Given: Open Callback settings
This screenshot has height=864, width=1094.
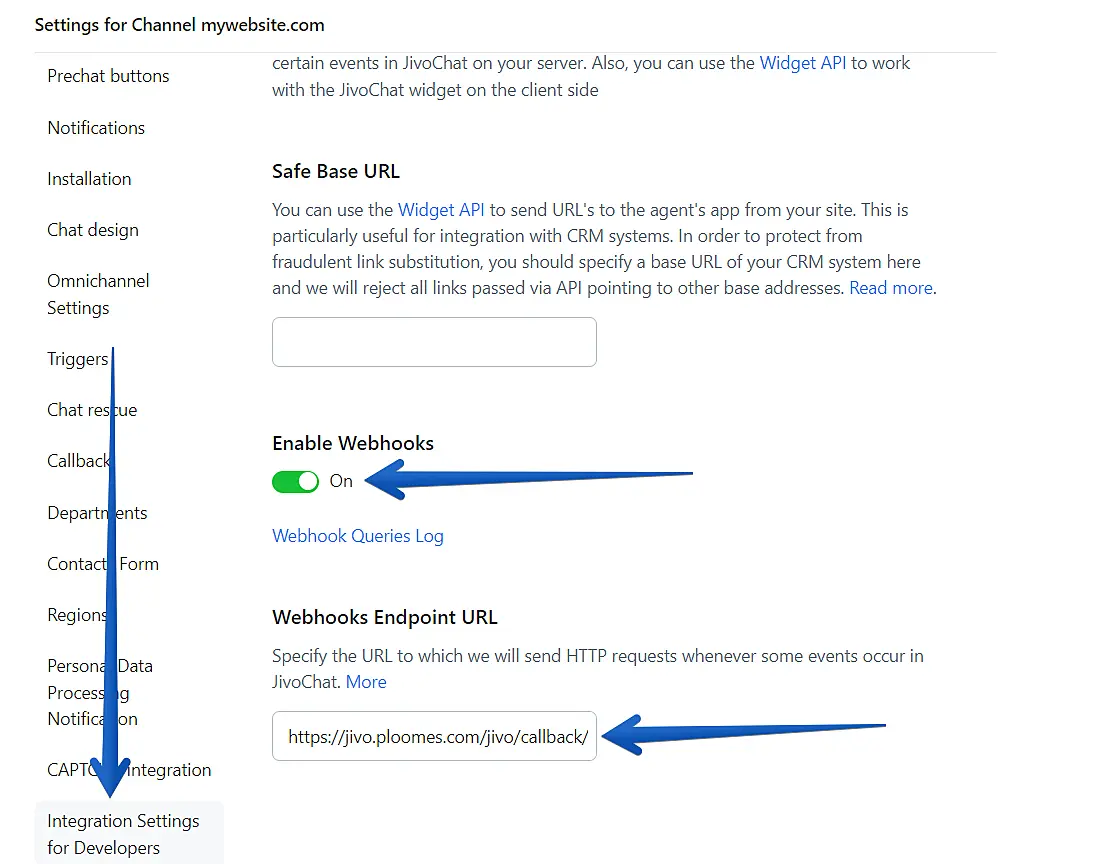Looking at the screenshot, I should (78, 461).
